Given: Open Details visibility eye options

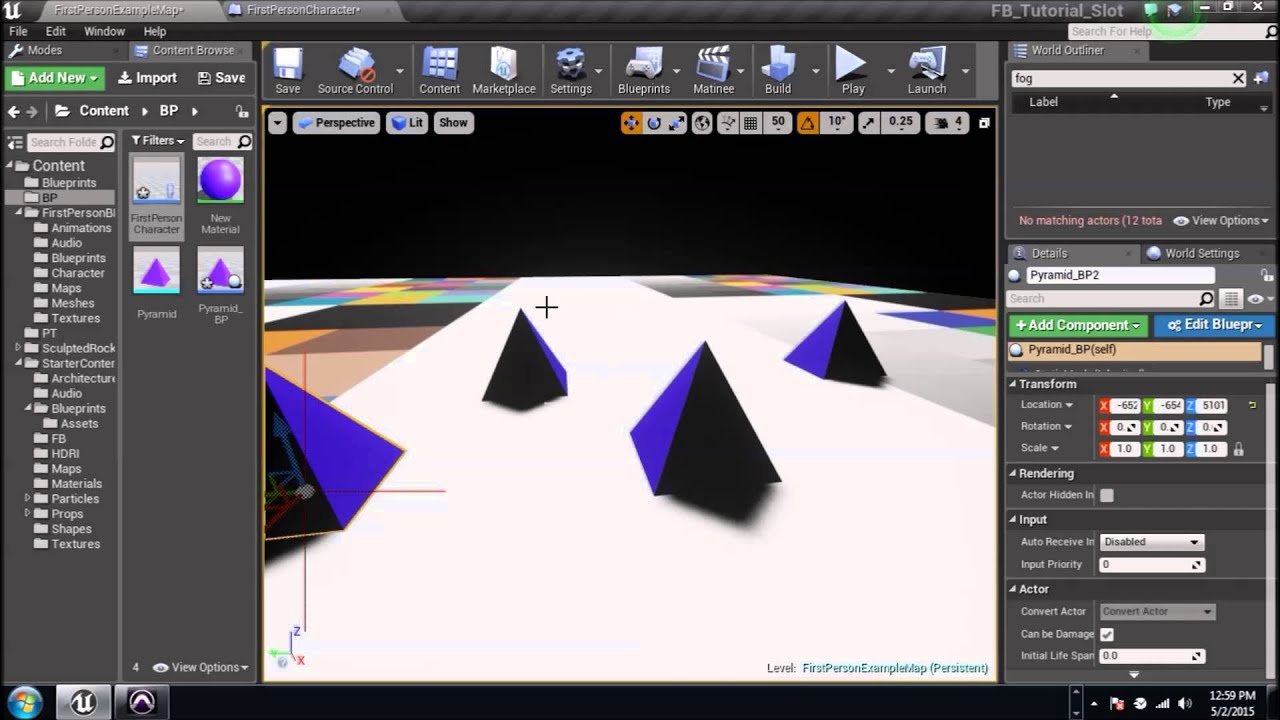Looking at the screenshot, I should pos(1259,299).
